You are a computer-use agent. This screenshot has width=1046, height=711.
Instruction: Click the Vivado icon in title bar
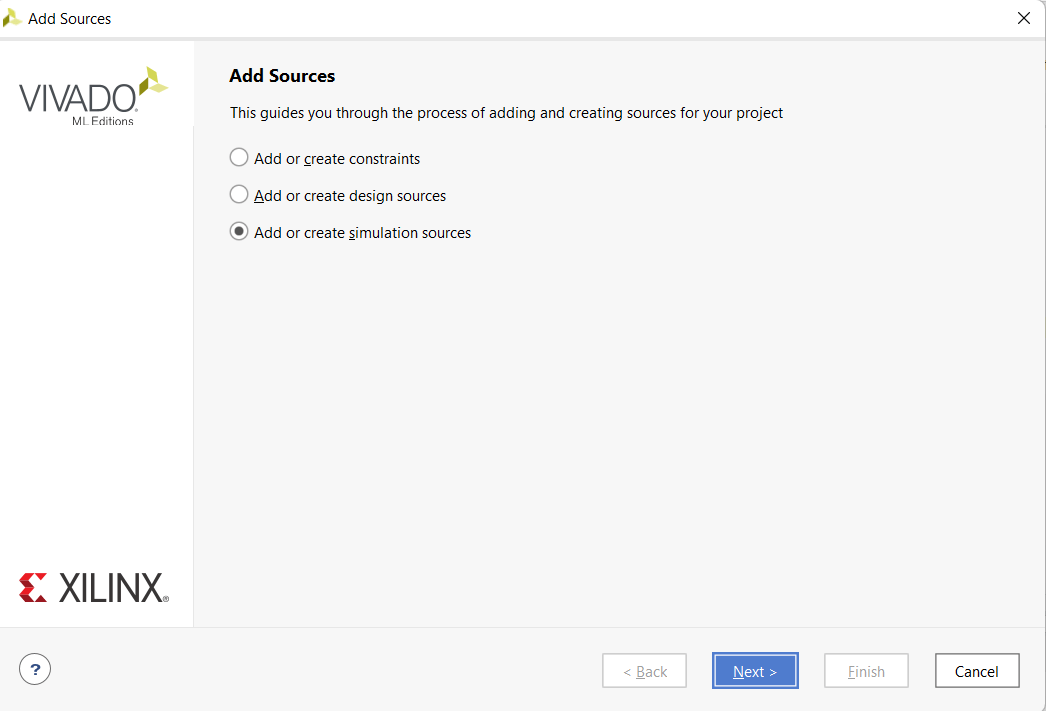tap(12, 18)
